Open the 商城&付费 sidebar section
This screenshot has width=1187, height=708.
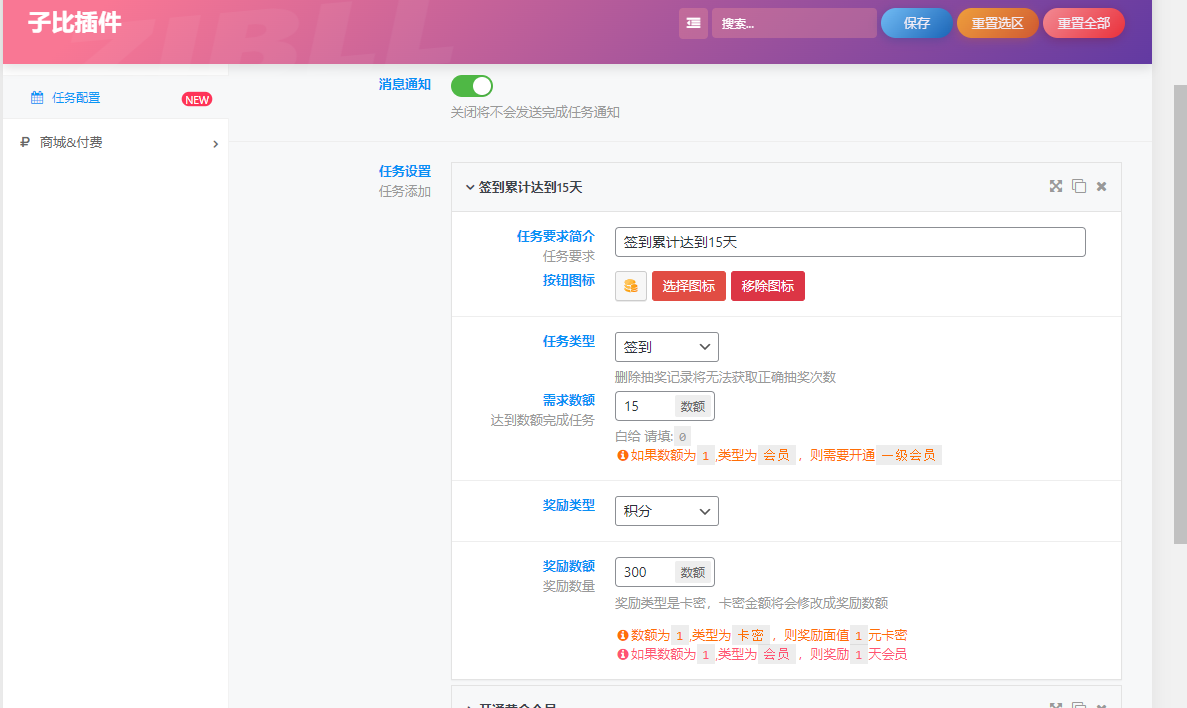click(x=115, y=142)
